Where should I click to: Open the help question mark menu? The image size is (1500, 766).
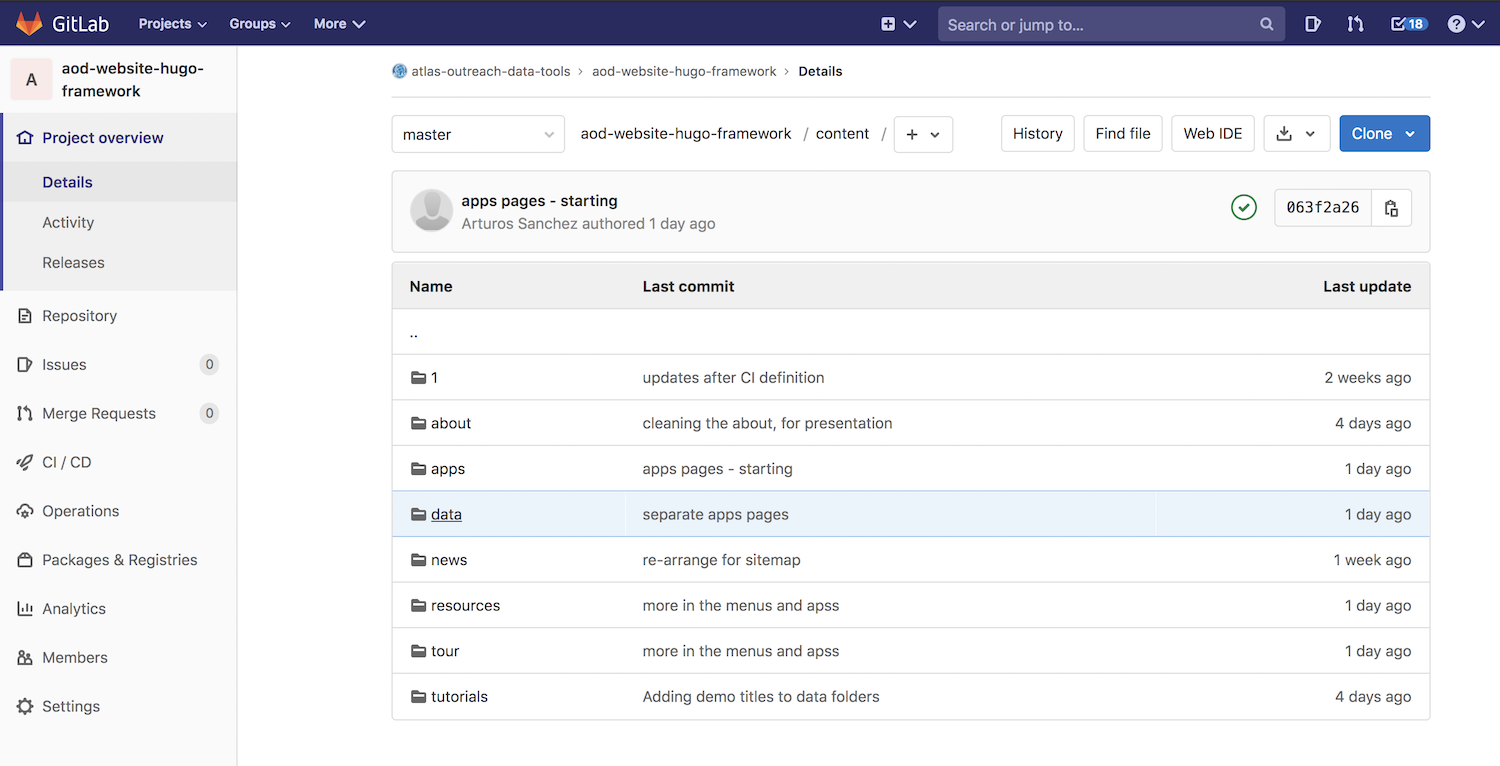[x=1466, y=24]
